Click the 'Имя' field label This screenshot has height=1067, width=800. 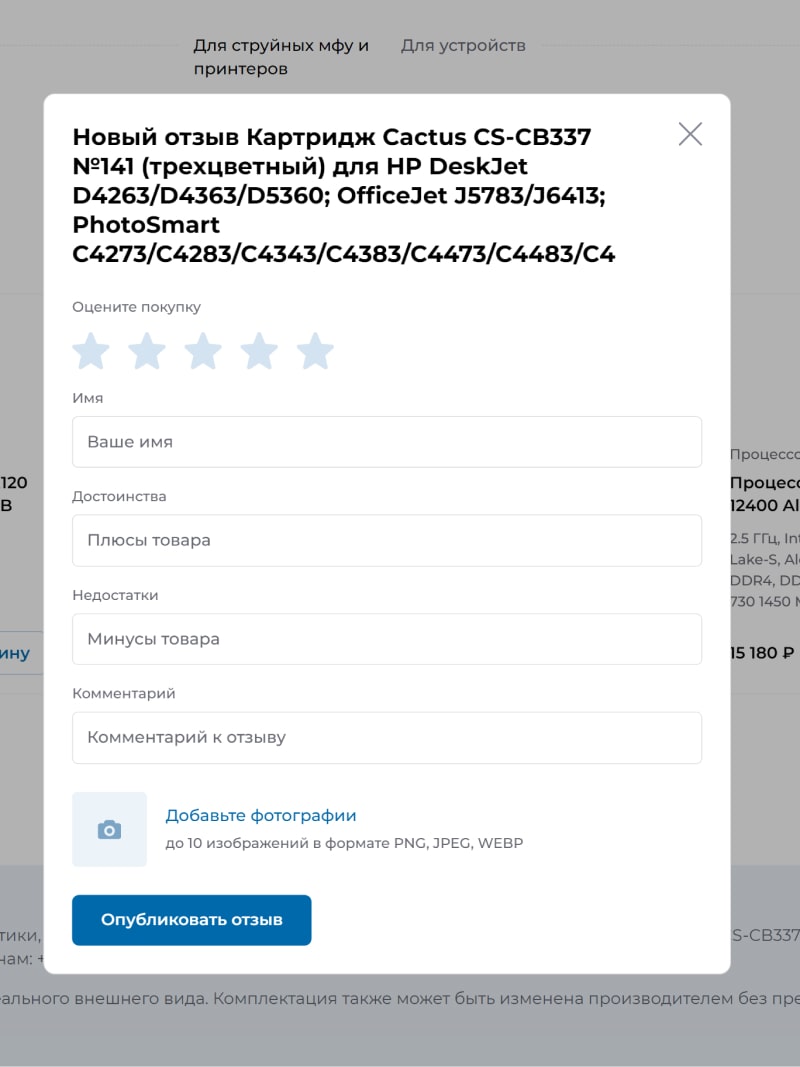pos(88,398)
